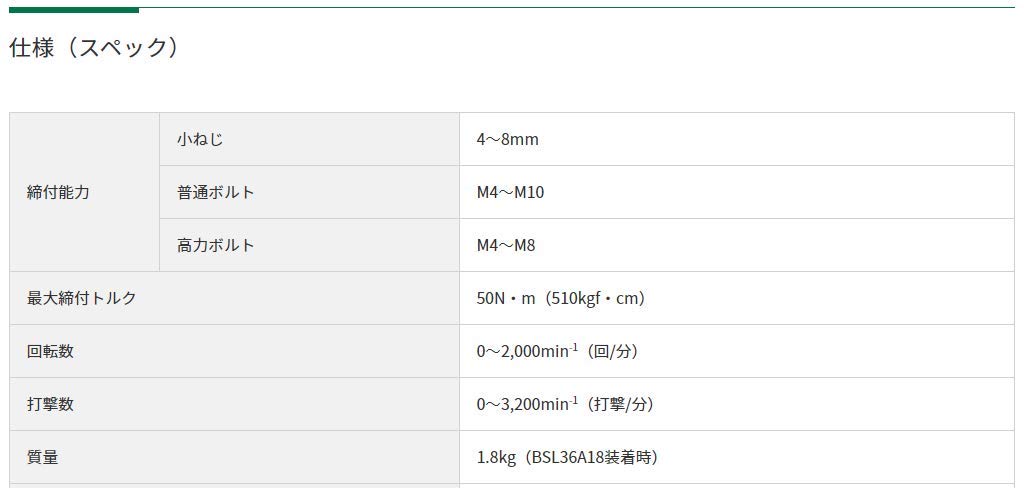Image resolution: width=1024 pixels, height=488 pixels.
Task: Click the 普通ボルト label cell
Action: click(310, 192)
